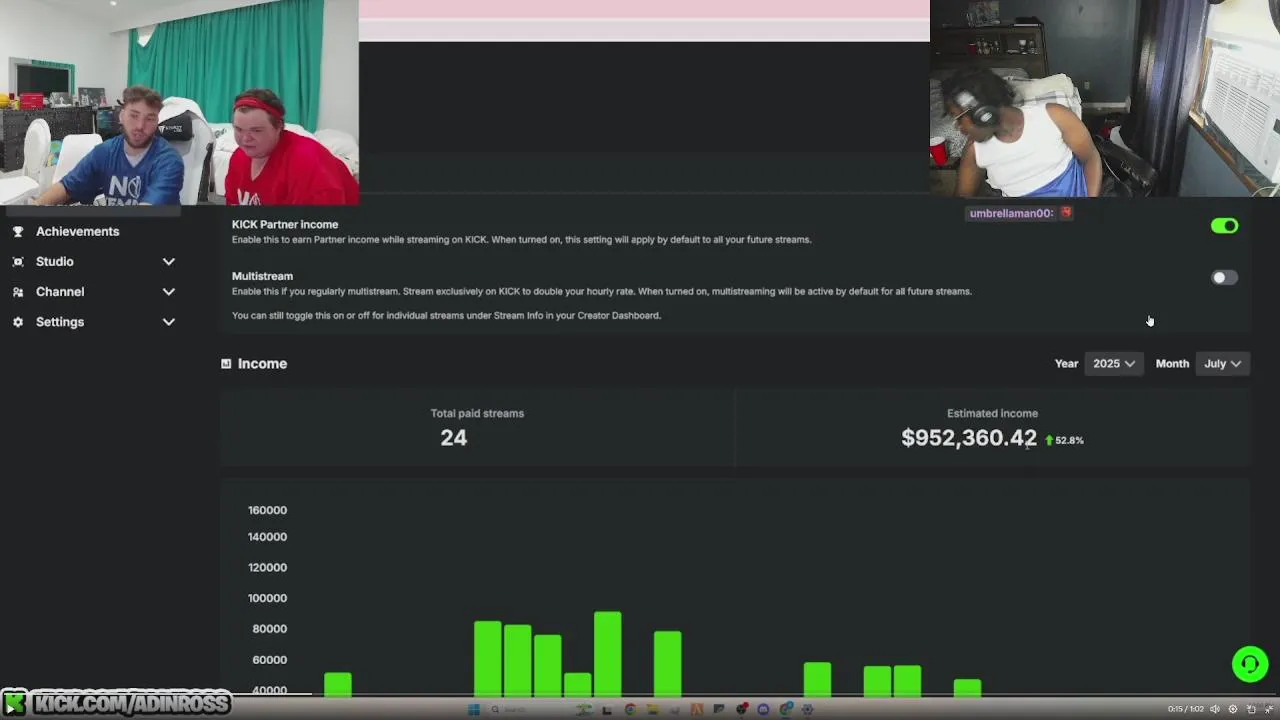1280x720 pixels.
Task: Click the first green bar in the chart
Action: coord(338,684)
